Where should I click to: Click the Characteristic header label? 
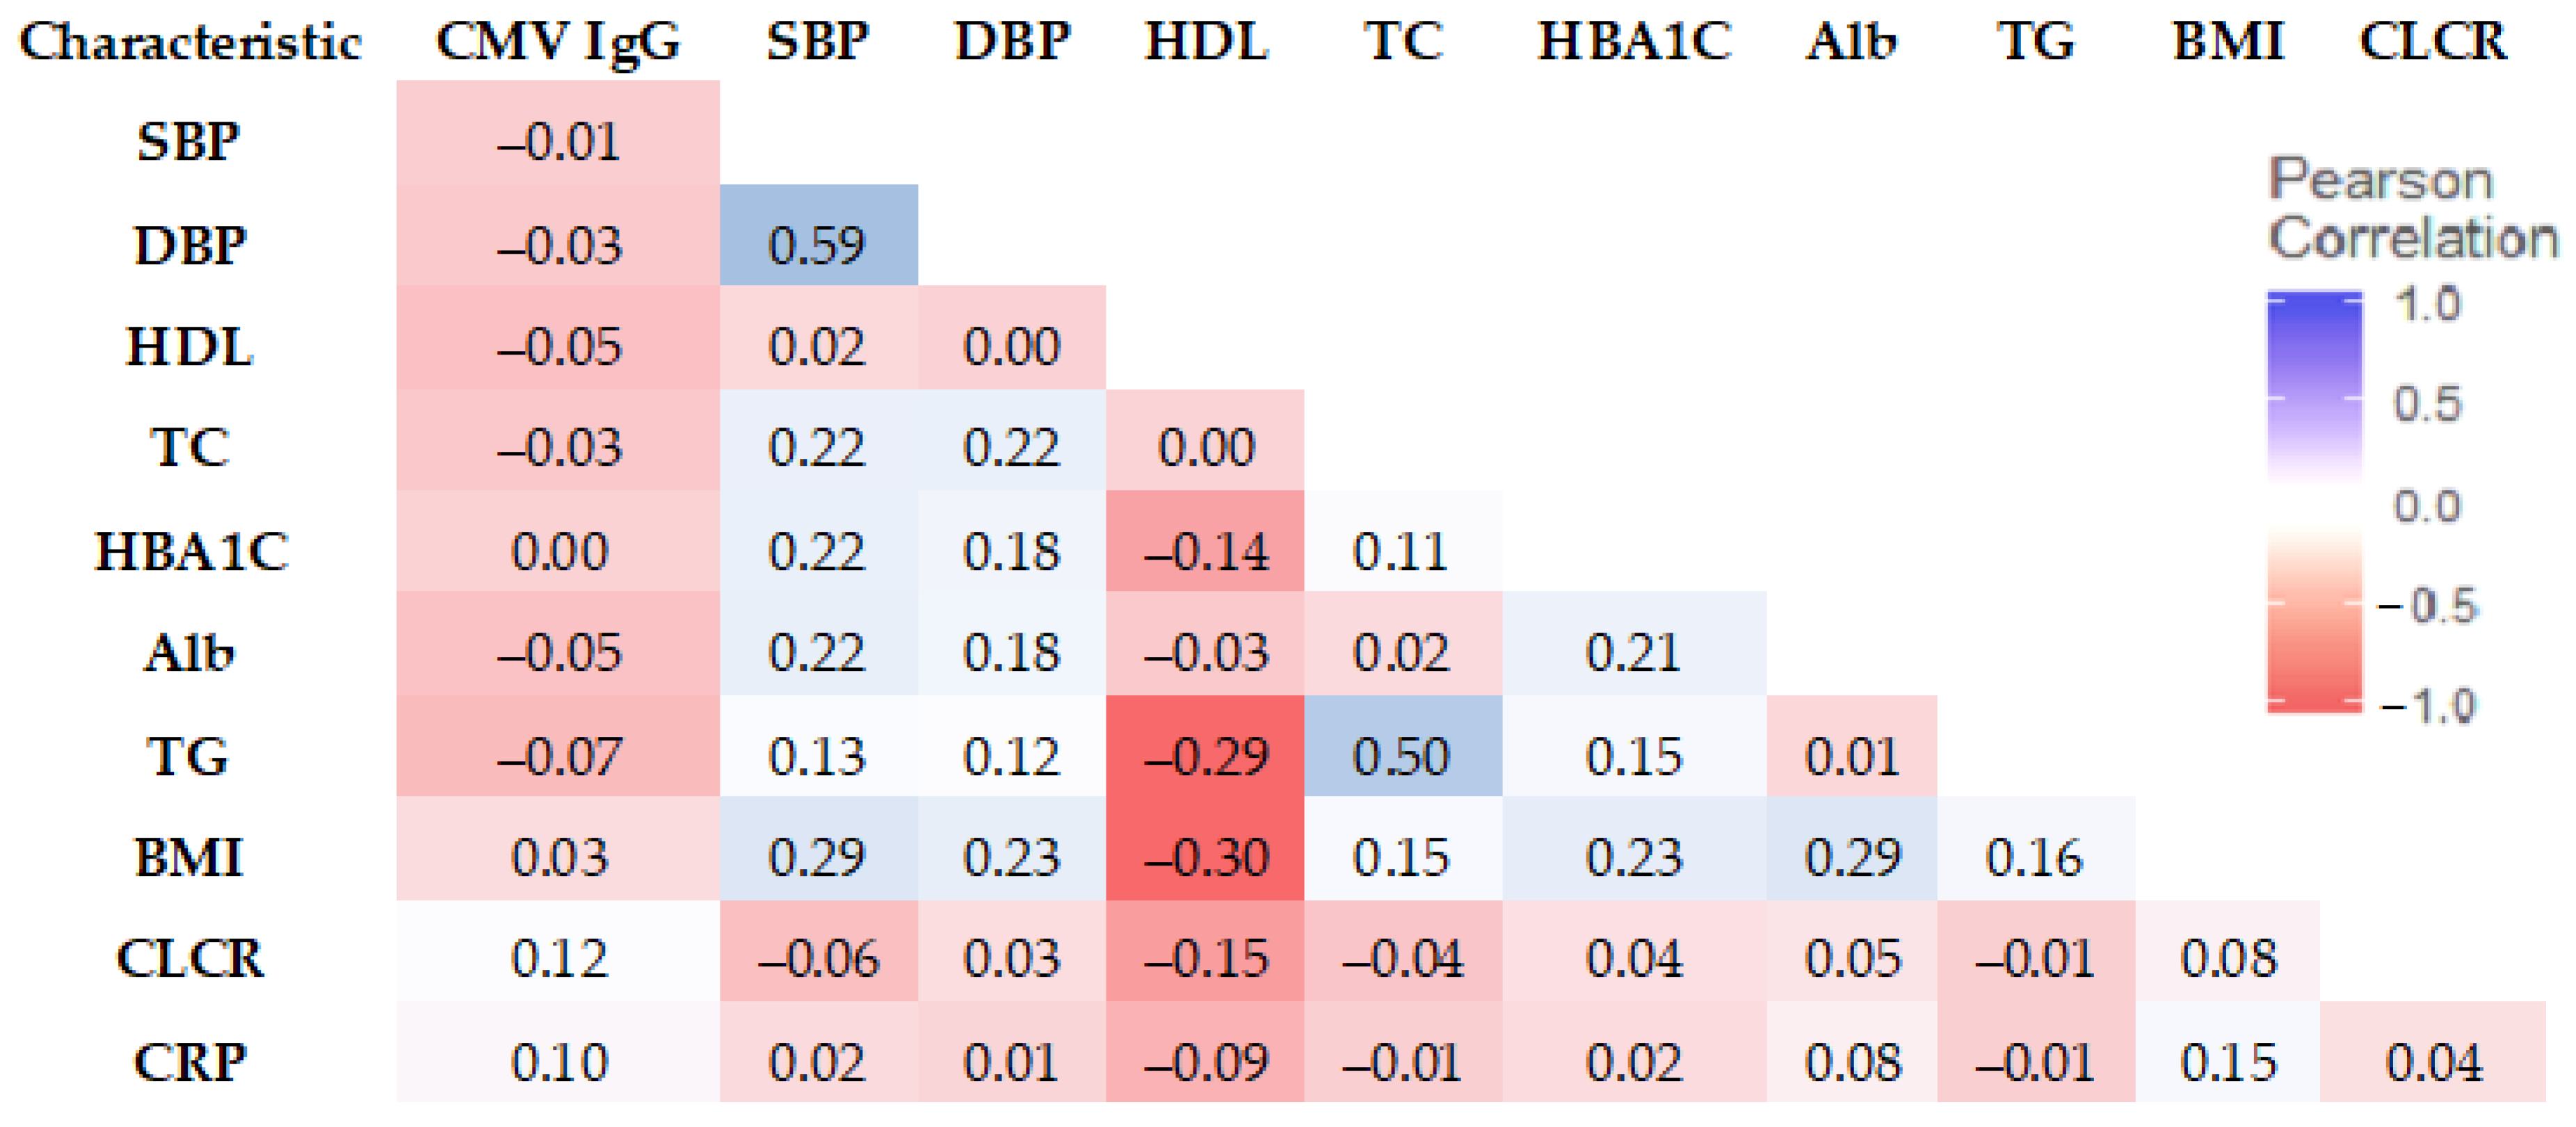pos(190,42)
